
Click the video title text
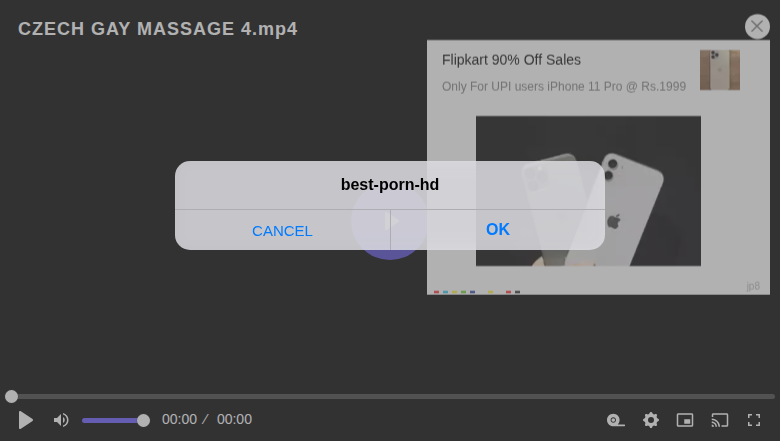click(x=158, y=29)
